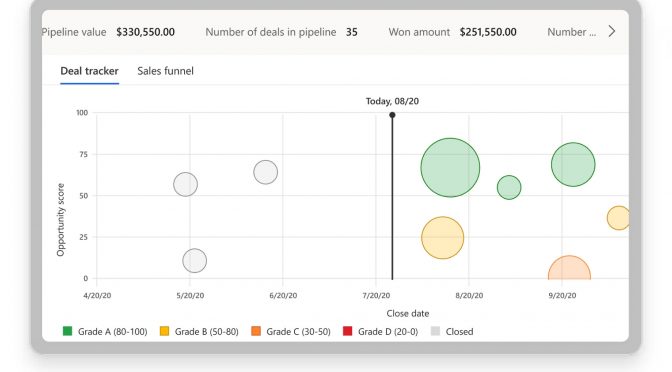
Task: Click the Today 08/20 timeline marker dot
Action: (x=392, y=115)
